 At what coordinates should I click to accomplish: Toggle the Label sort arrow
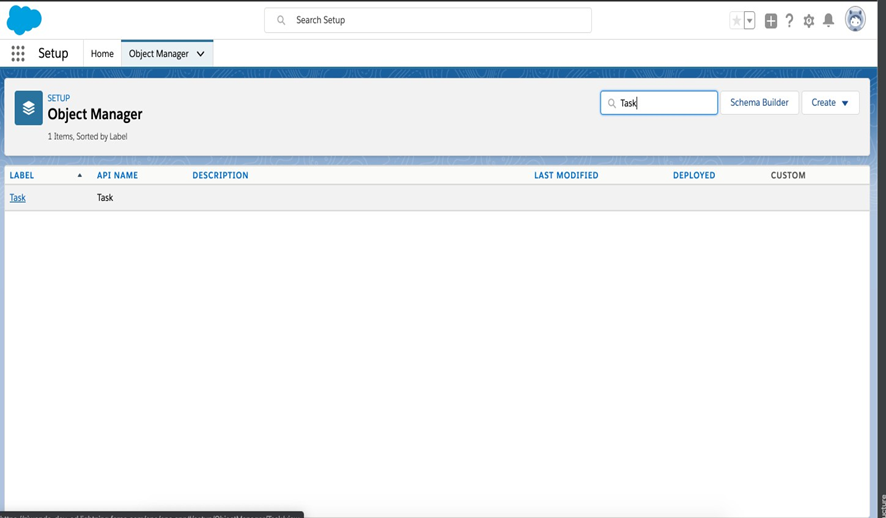(80, 176)
